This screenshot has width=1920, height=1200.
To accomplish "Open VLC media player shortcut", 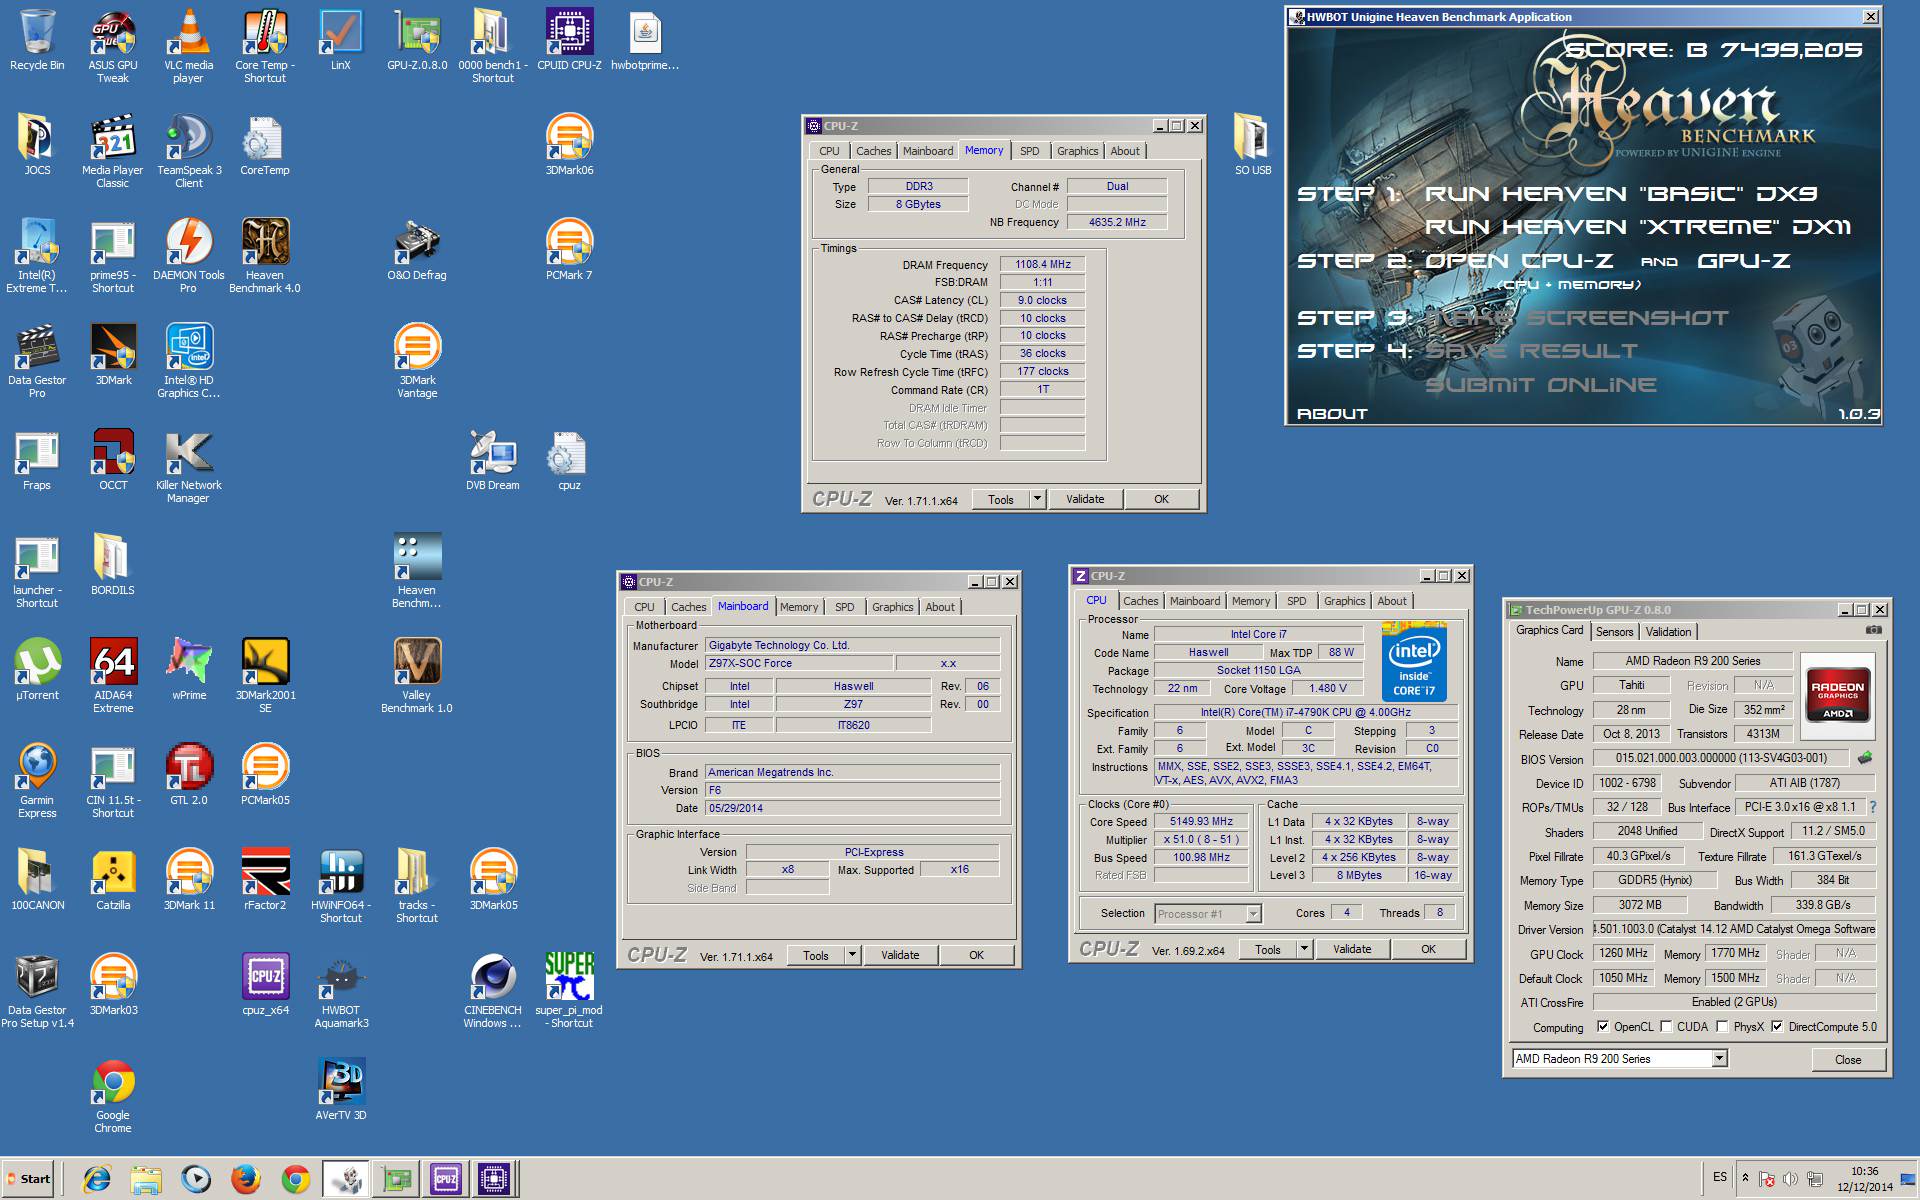I will 189,45.
